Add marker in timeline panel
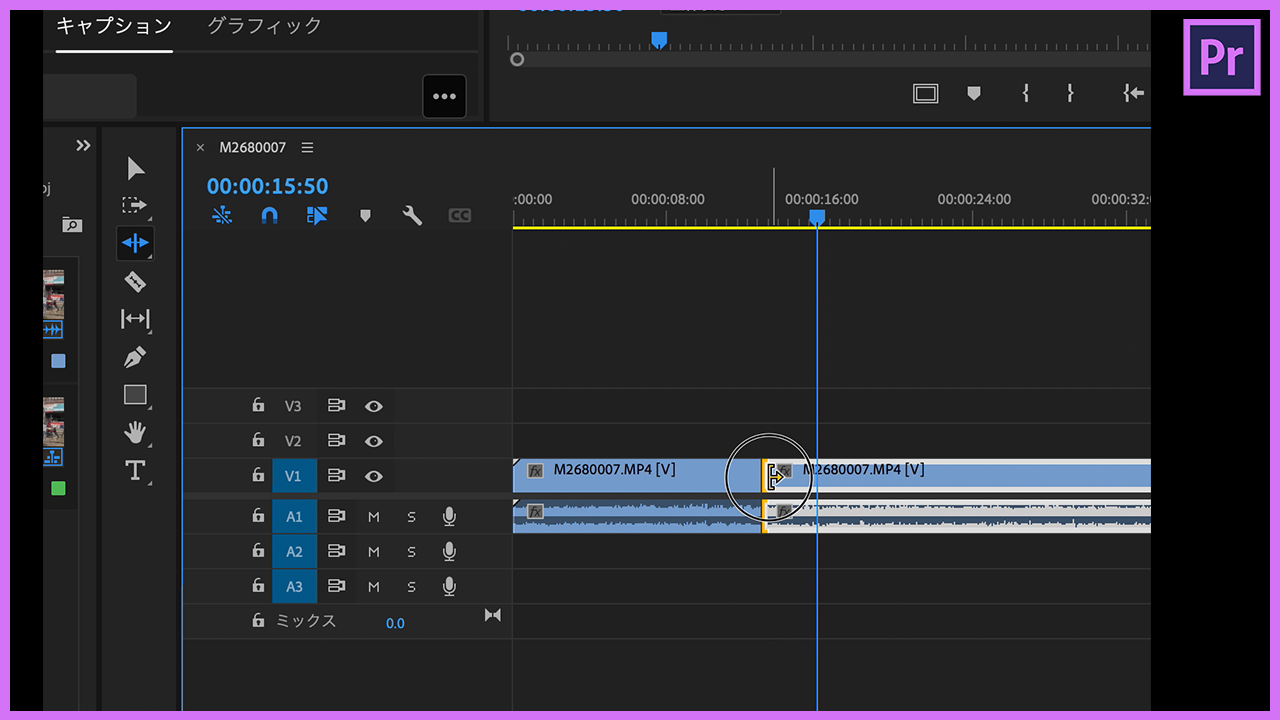The height and width of the screenshot is (720, 1280). [x=365, y=215]
